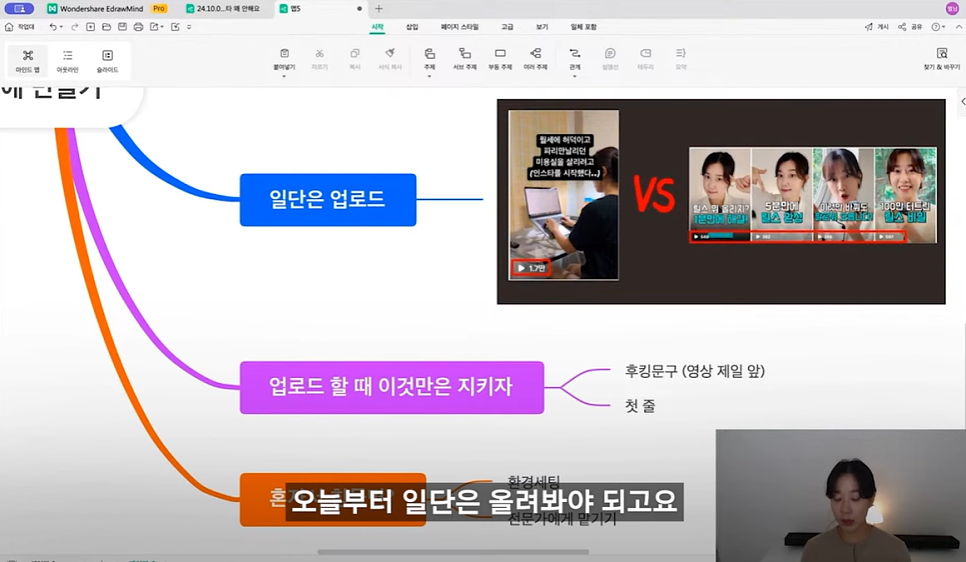This screenshot has height=562, width=966.
Task: Open the purple user avatar
Action: pyautogui.click(x=952, y=9)
